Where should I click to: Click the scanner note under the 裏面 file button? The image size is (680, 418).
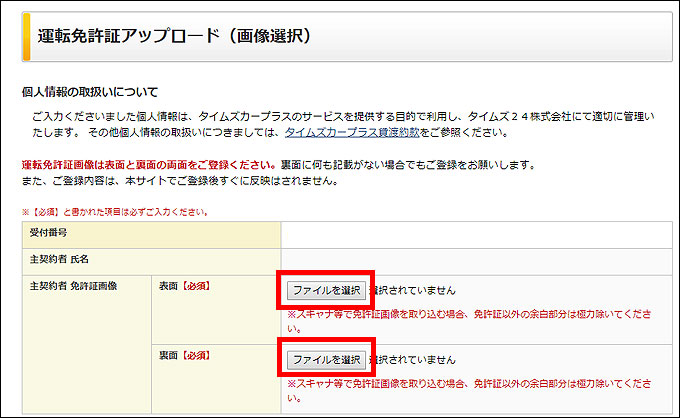(469, 391)
